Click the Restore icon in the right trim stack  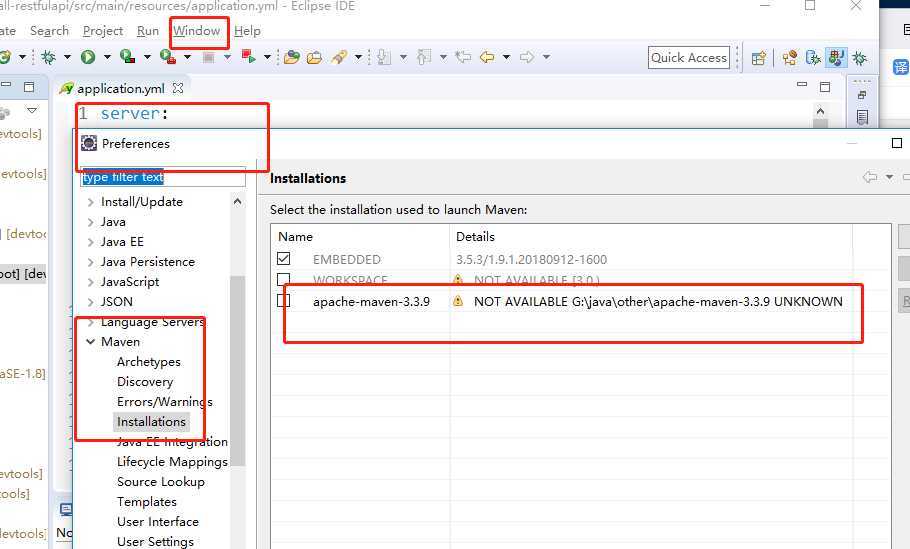[862, 95]
